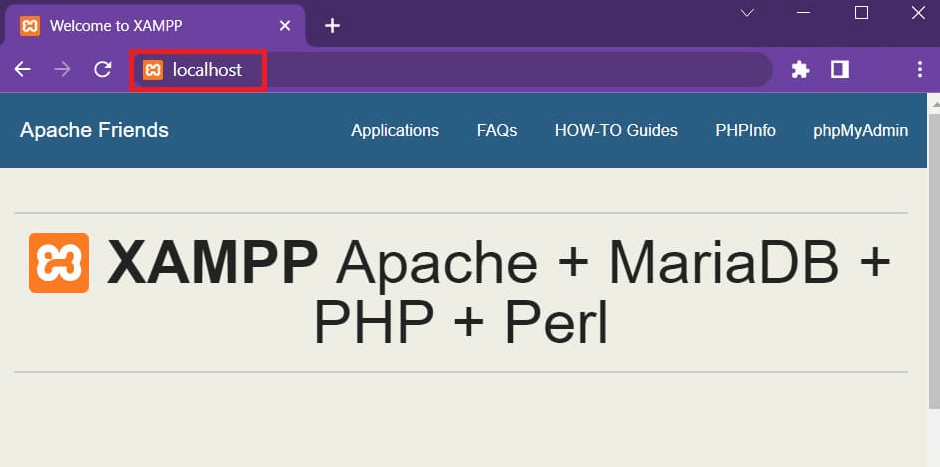Viewport: 940px width, 467px height.
Task: Expand the tab search chevron
Action: [x=747, y=13]
